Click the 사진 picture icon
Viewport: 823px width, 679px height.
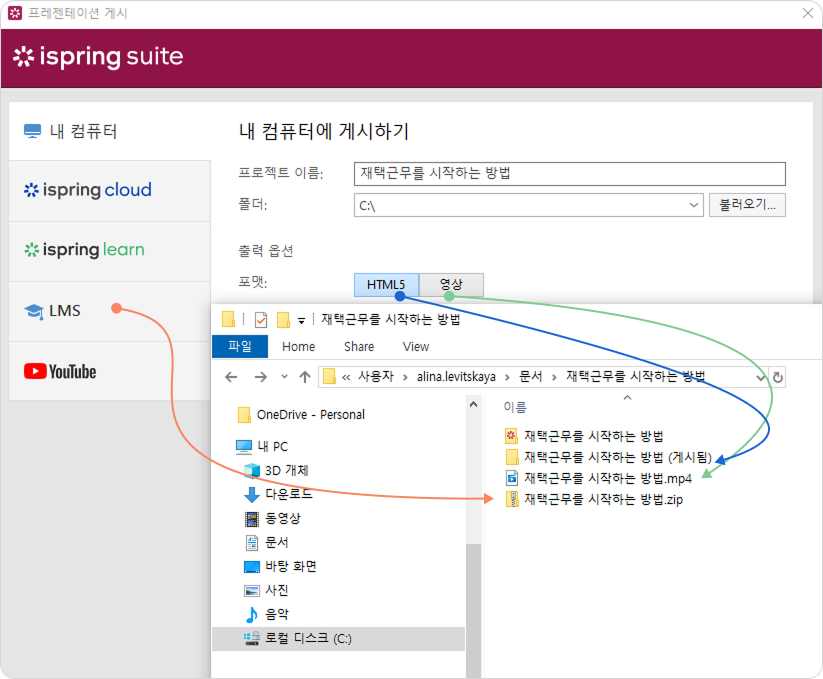252,591
